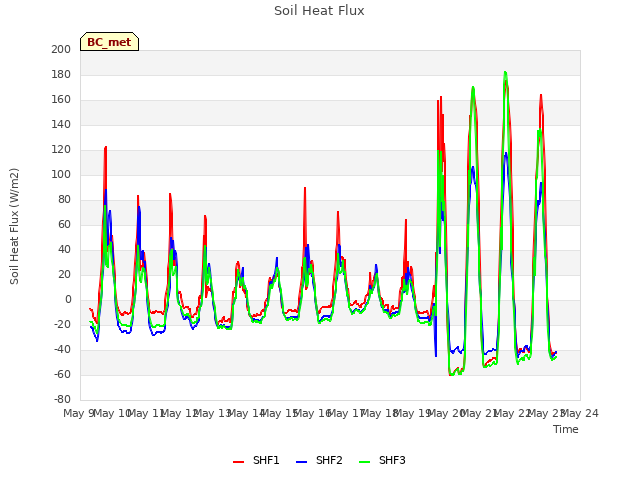Viewport: 640px width, 480px height.
Task: Click the May 9 x-axis label
Action: click(x=80, y=413)
